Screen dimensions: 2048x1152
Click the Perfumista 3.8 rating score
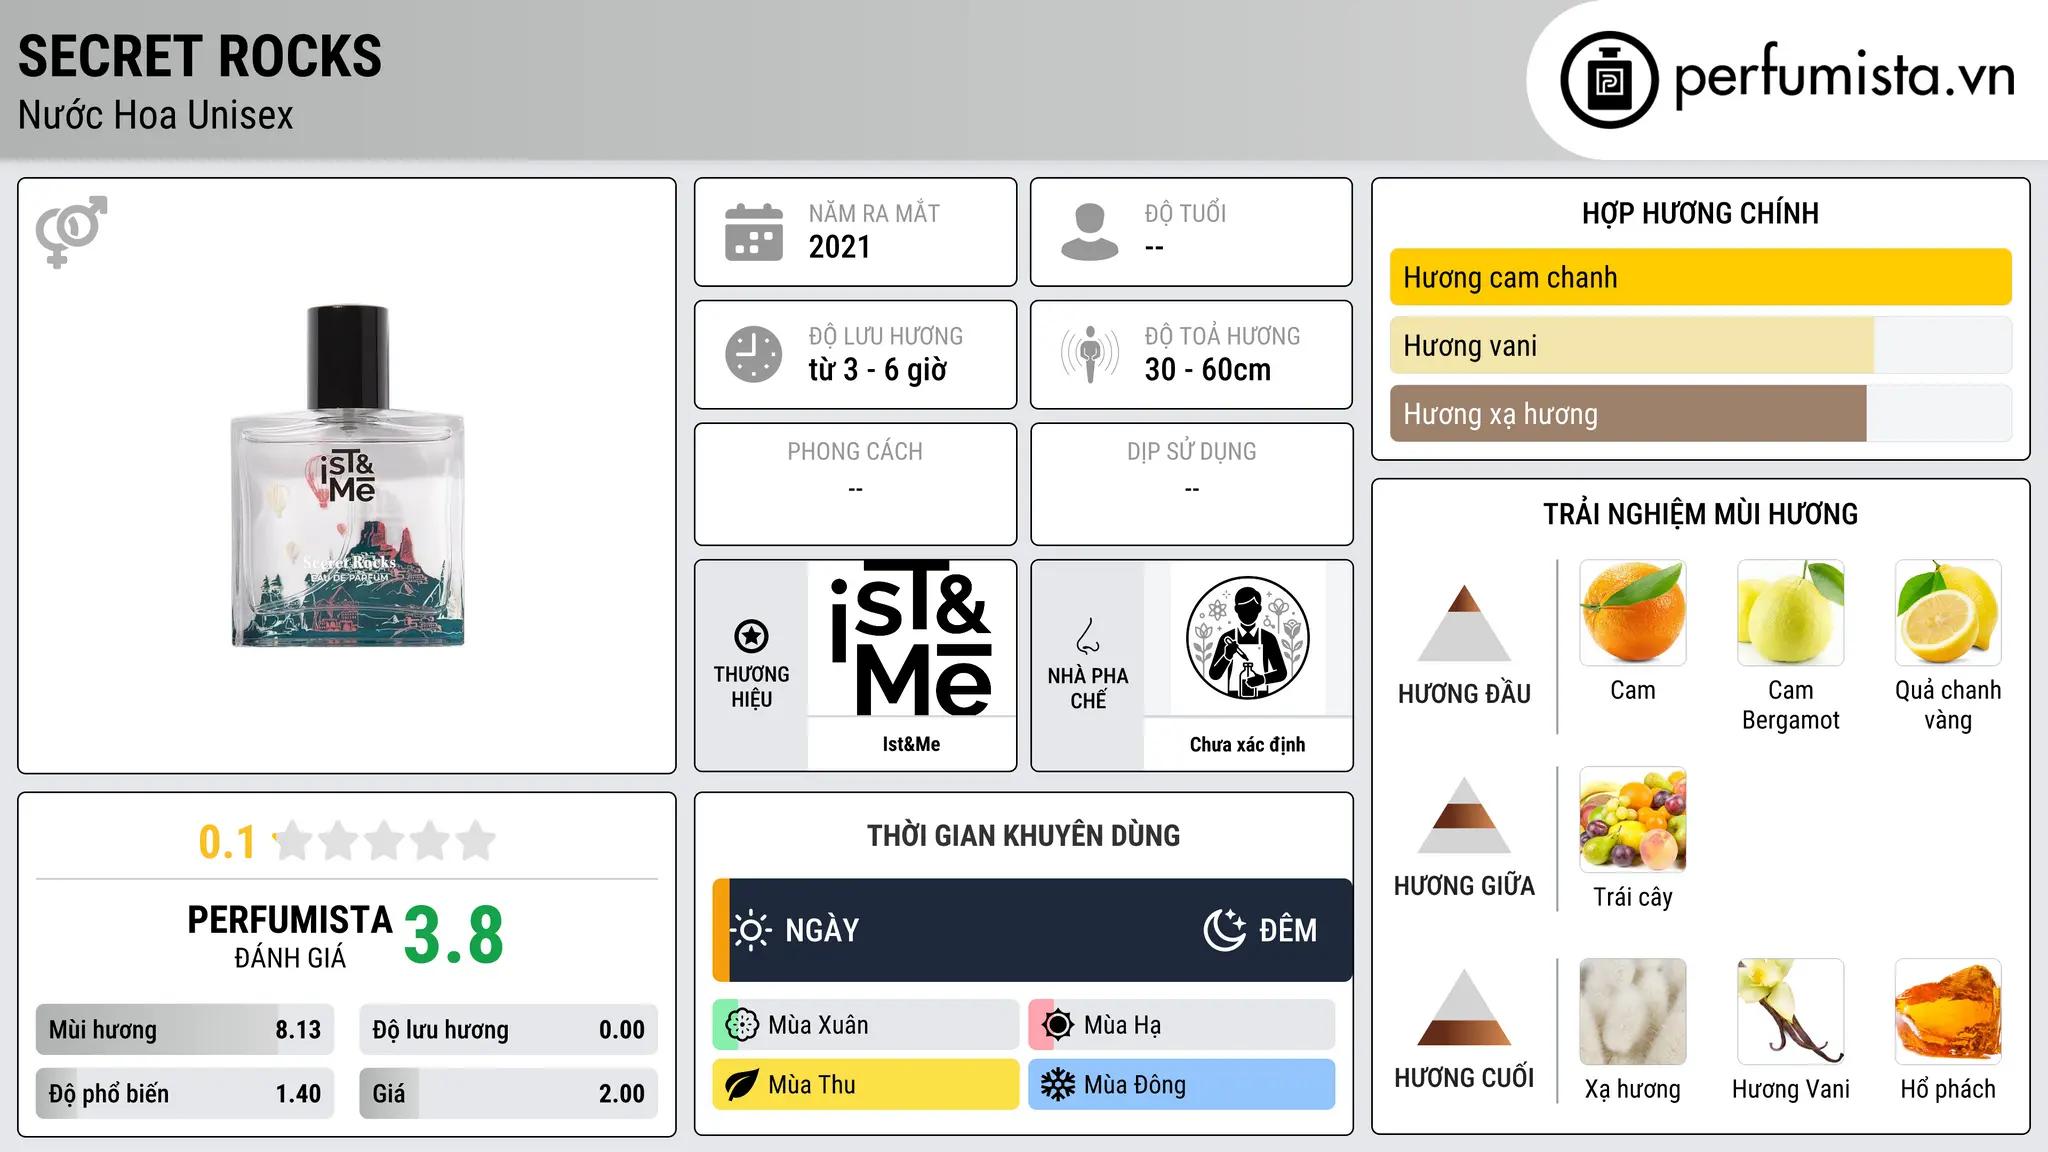[454, 936]
